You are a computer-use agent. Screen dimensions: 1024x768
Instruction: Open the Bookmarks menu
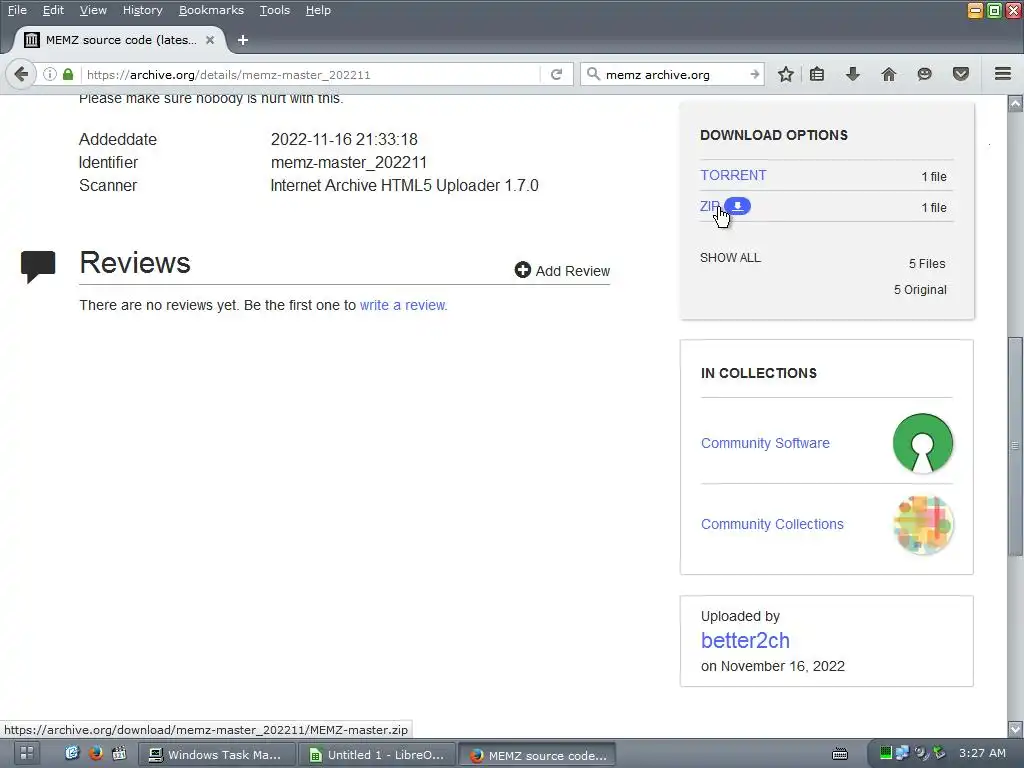pyautogui.click(x=211, y=10)
